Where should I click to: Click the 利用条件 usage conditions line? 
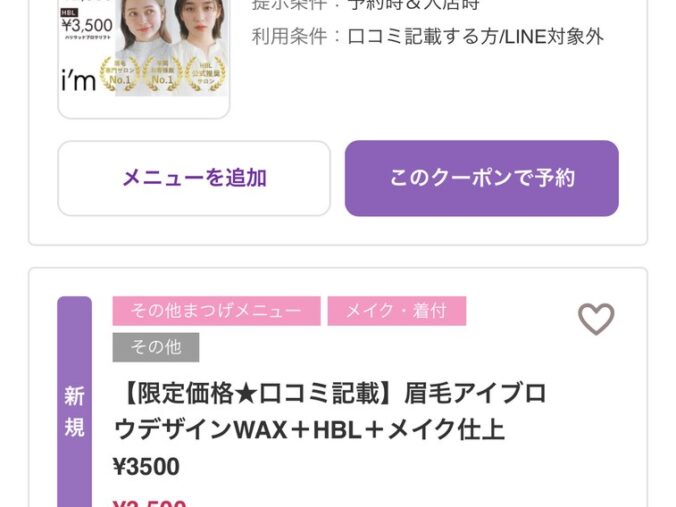tap(428, 37)
